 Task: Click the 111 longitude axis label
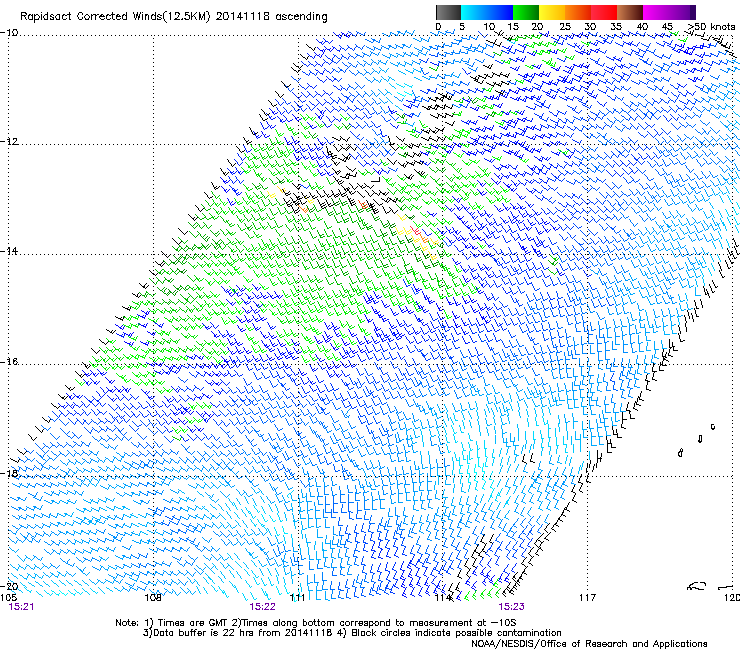click(x=298, y=598)
